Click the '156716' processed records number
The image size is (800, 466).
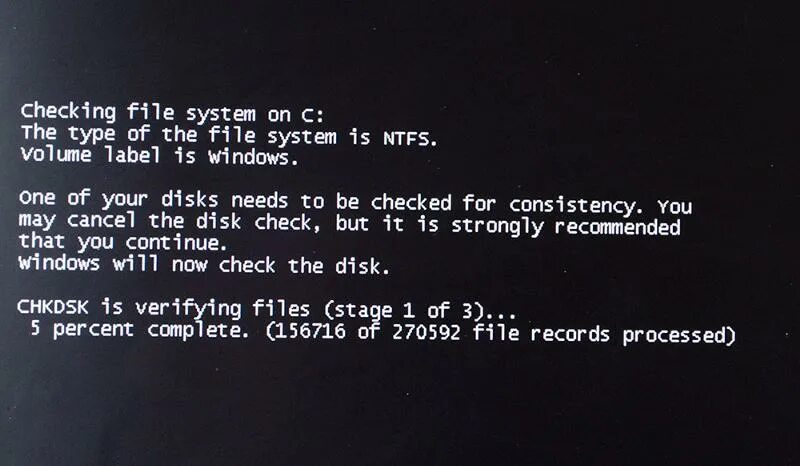[x=311, y=332]
